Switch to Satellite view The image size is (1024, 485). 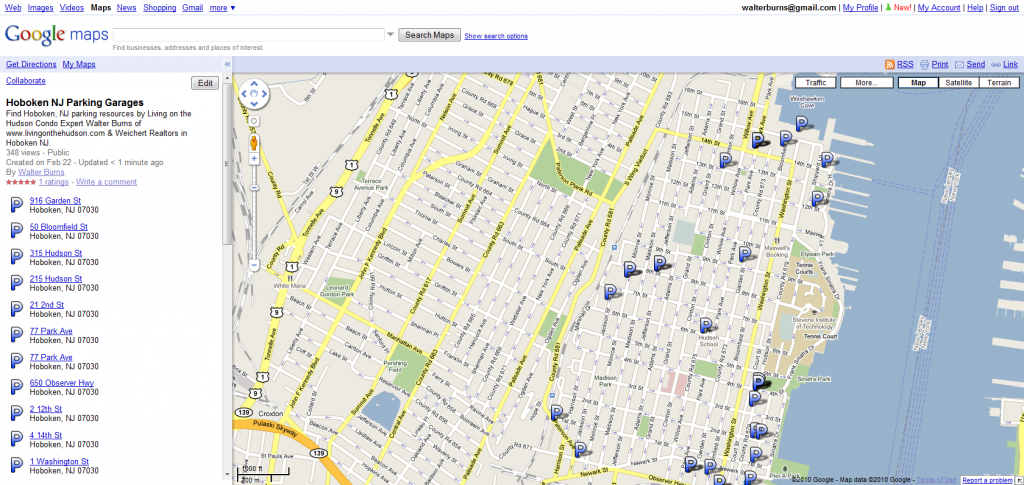pos(959,83)
